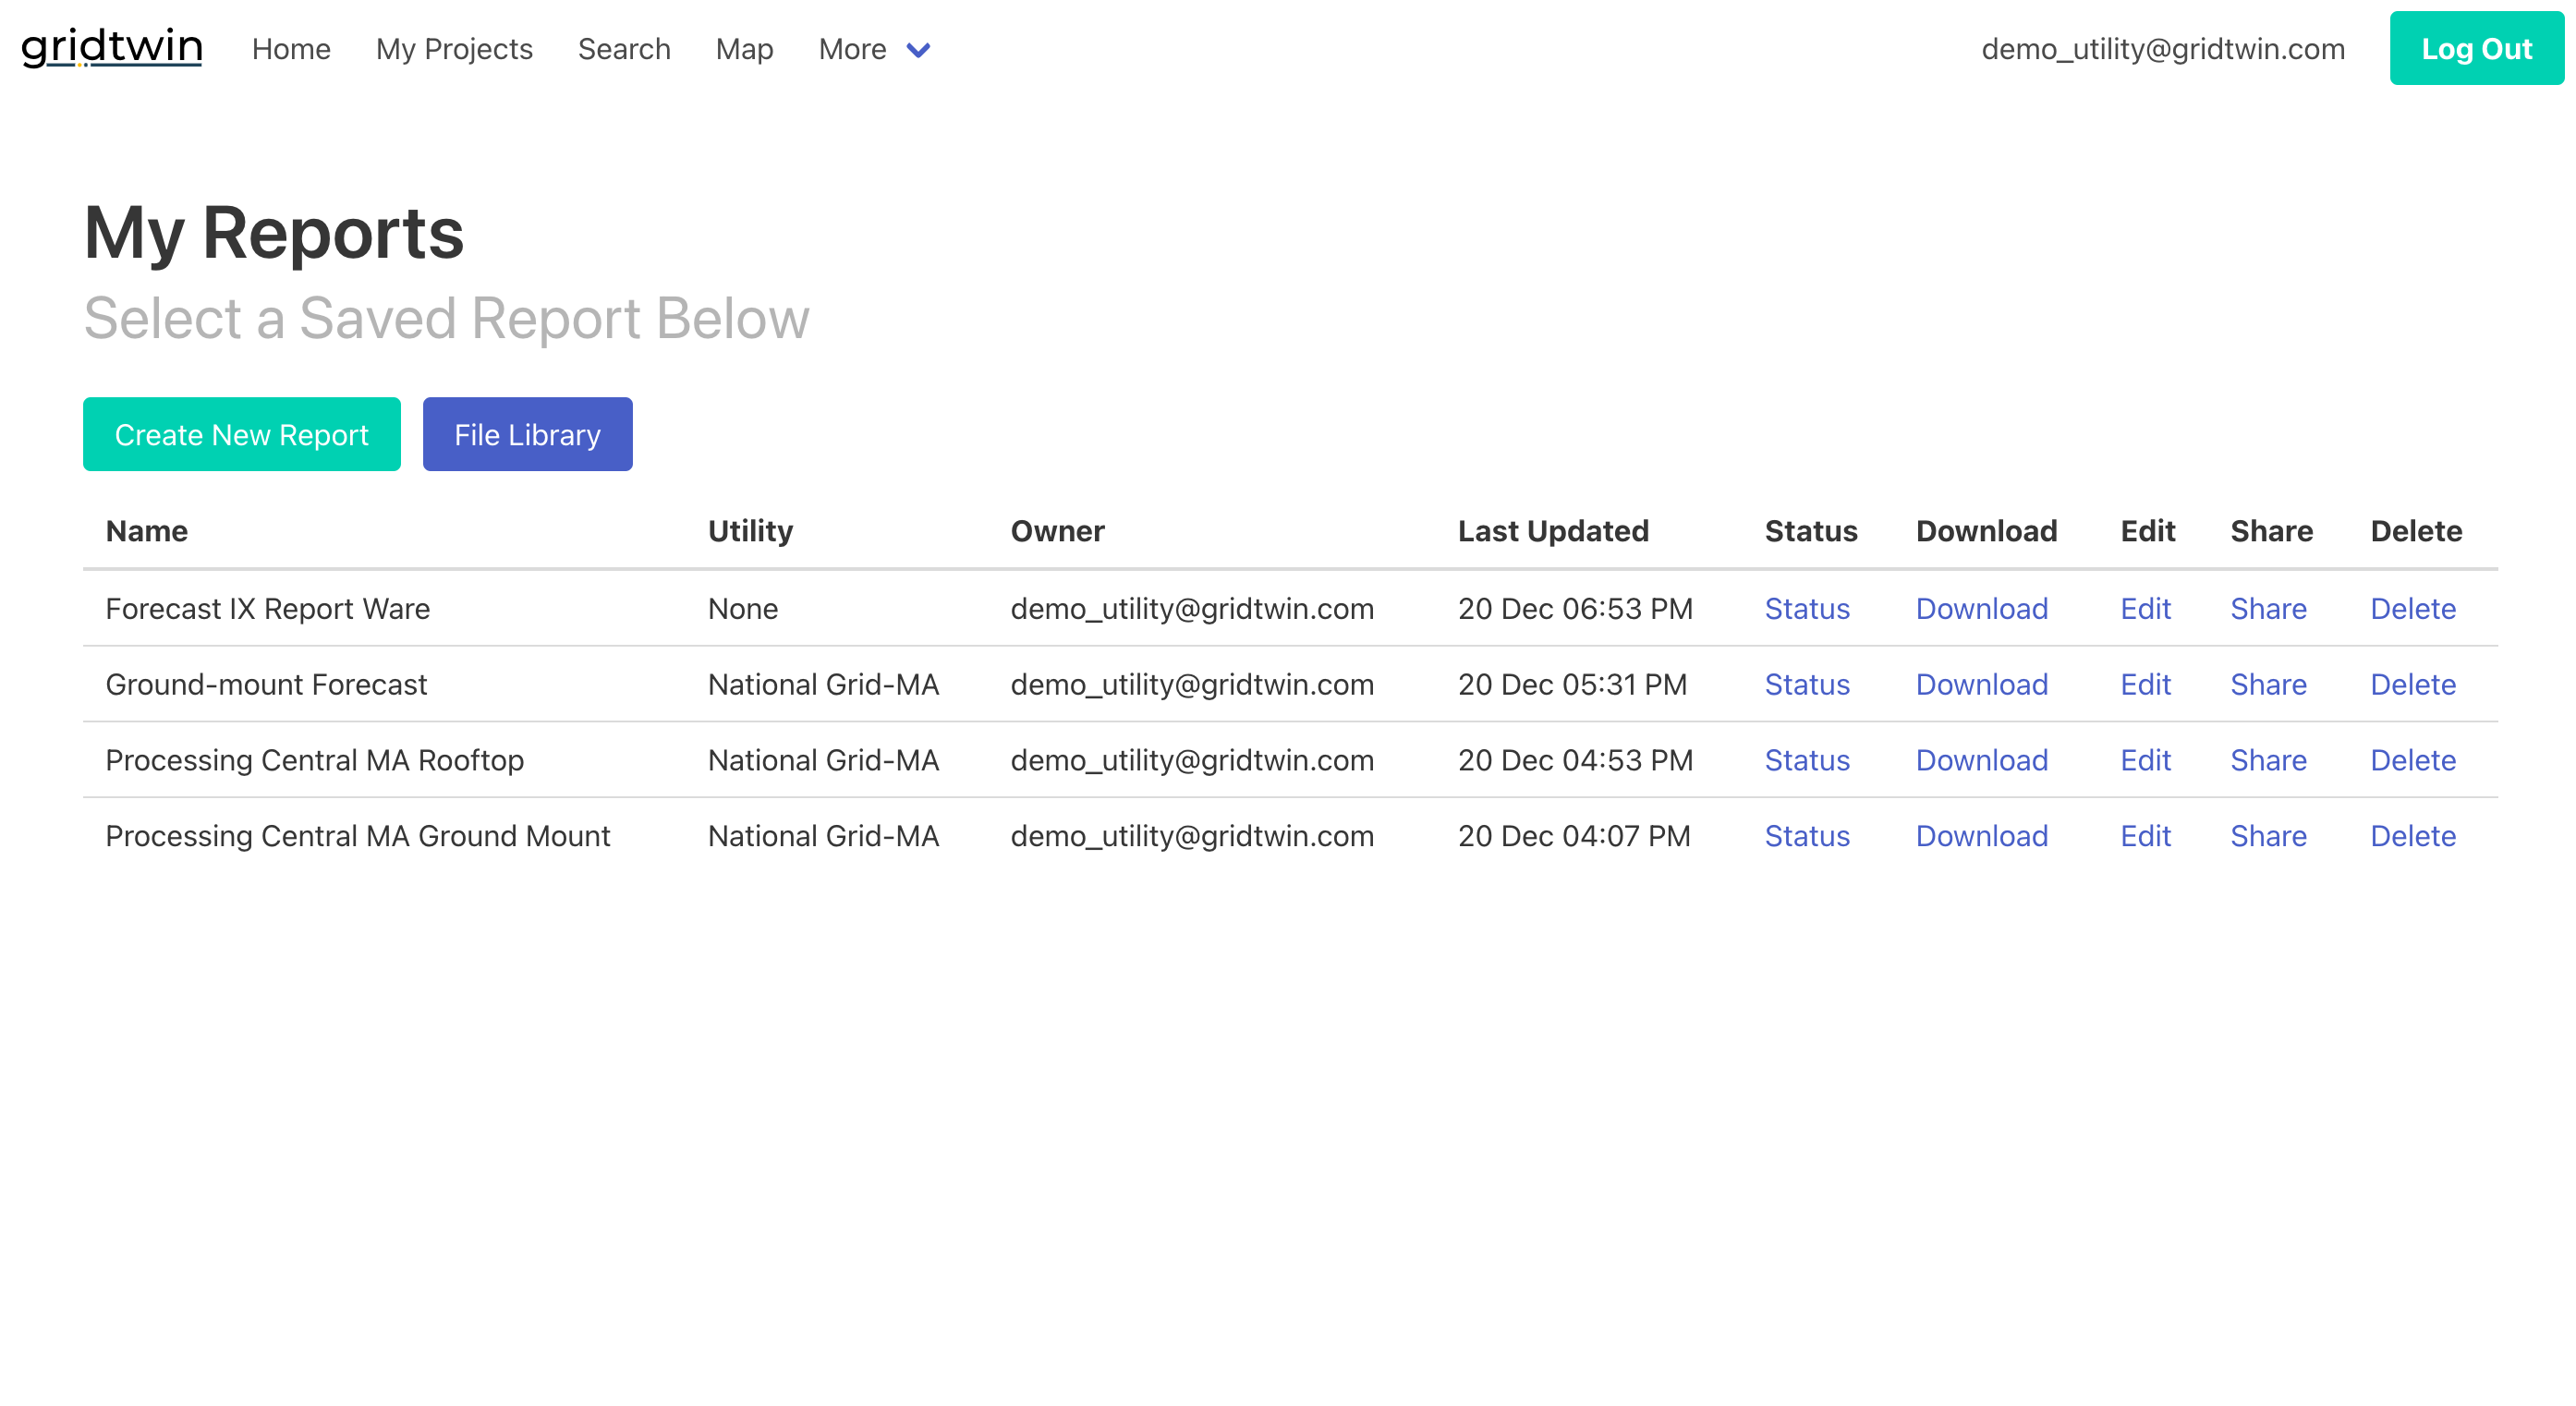Sort reports by the Name column header
The width and height of the screenshot is (2576, 1406).
pos(146,531)
